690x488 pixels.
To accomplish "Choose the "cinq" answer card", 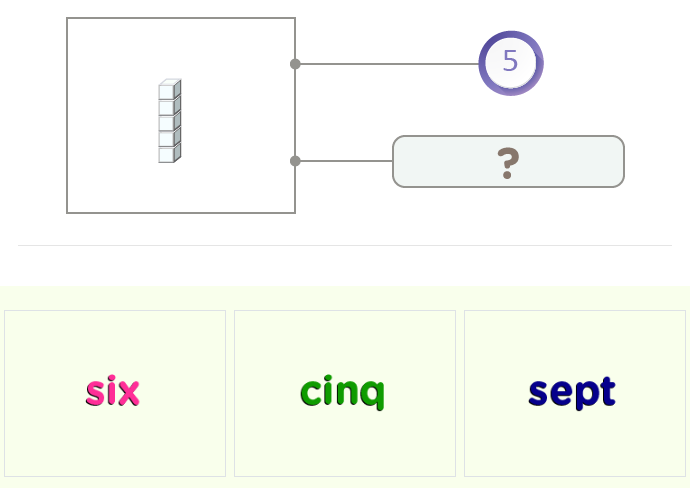I will pos(345,393).
